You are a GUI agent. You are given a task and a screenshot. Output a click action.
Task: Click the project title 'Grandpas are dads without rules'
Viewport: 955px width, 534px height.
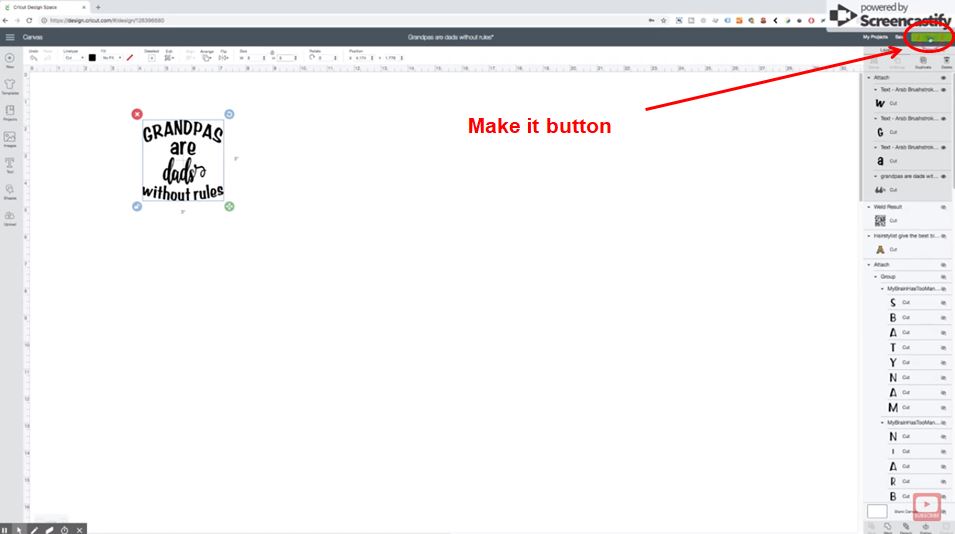pos(451,37)
